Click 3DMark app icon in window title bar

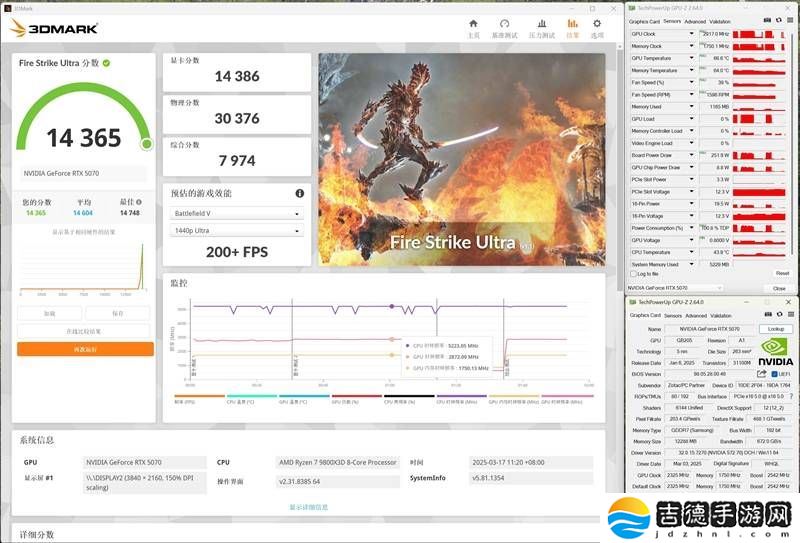[7, 9]
